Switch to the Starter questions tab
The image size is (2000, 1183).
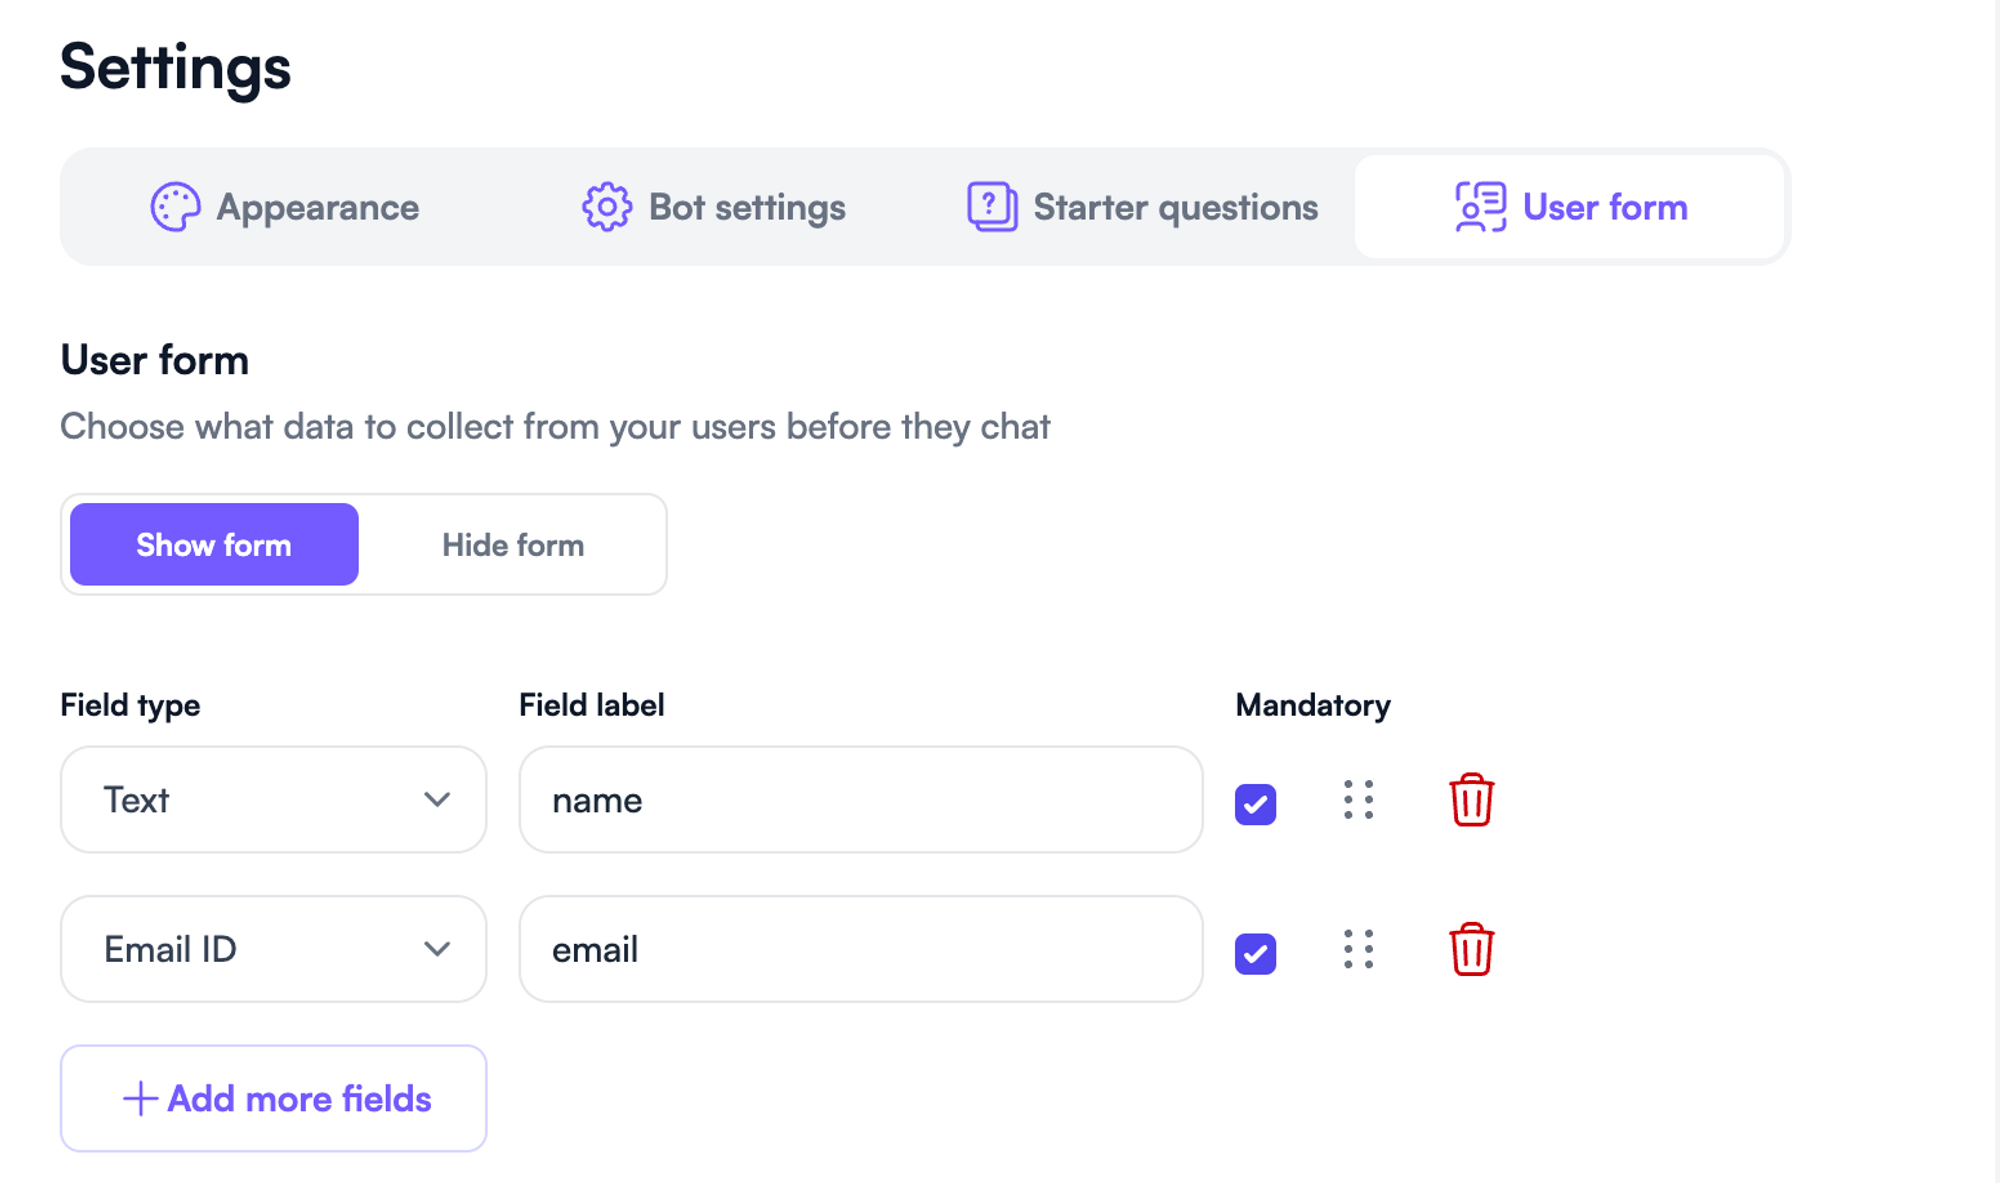click(1173, 207)
